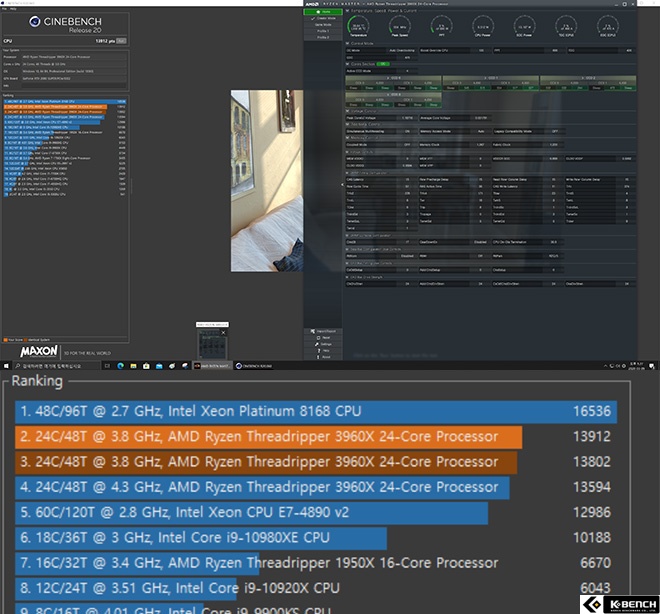Open File Explorer from the taskbar
This screenshot has width=660, height=614.
tap(133, 366)
